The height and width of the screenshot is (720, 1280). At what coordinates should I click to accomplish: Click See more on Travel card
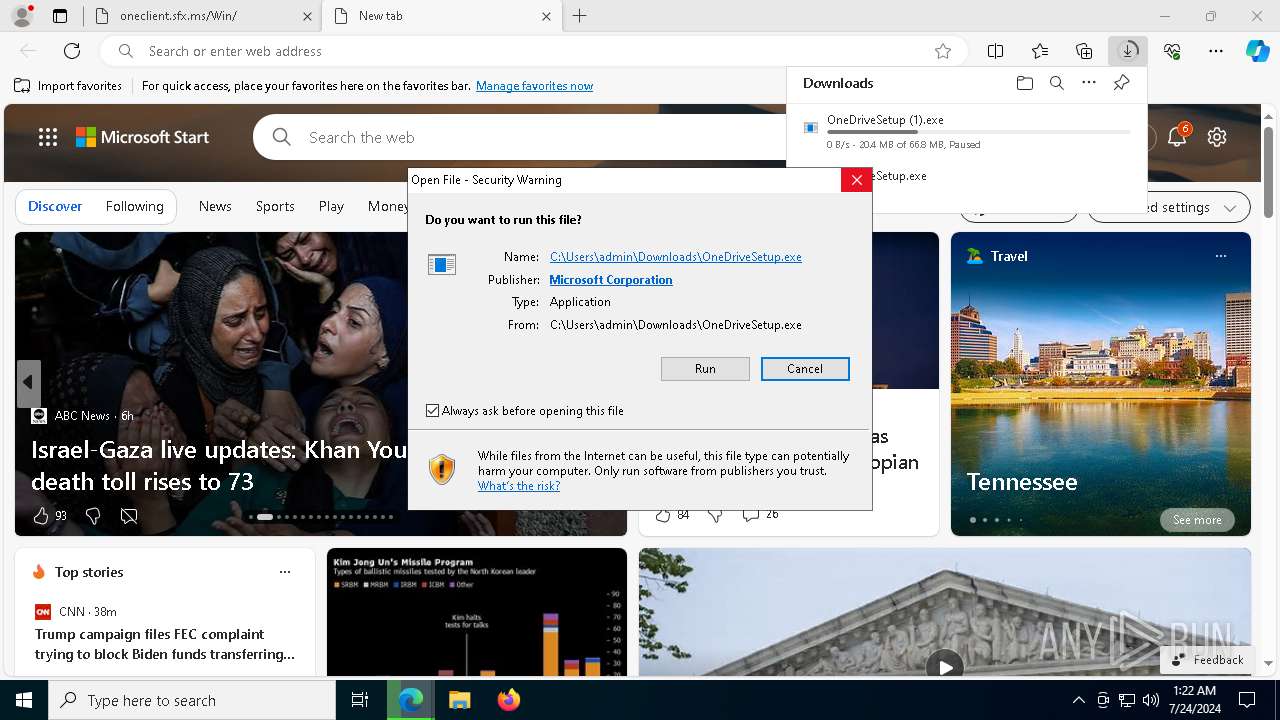point(1197,520)
